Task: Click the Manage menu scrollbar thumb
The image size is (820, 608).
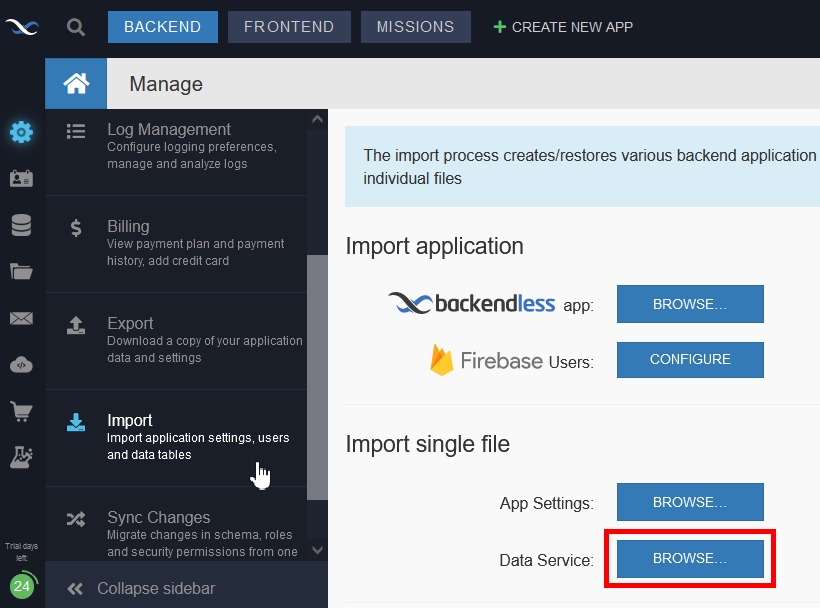Action: point(317,377)
